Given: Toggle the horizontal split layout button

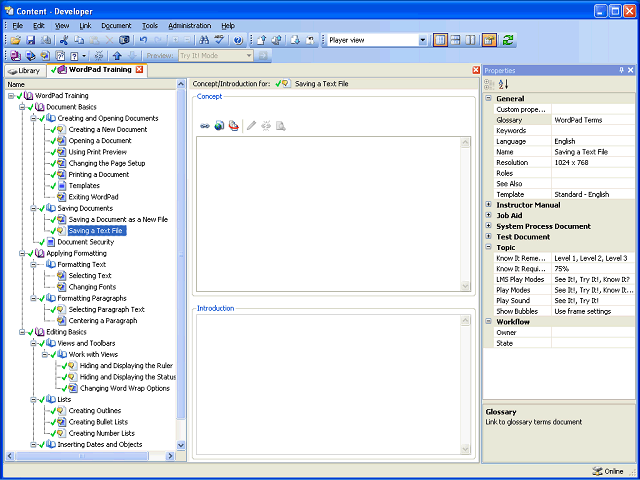Looking at the screenshot, I should [456, 40].
